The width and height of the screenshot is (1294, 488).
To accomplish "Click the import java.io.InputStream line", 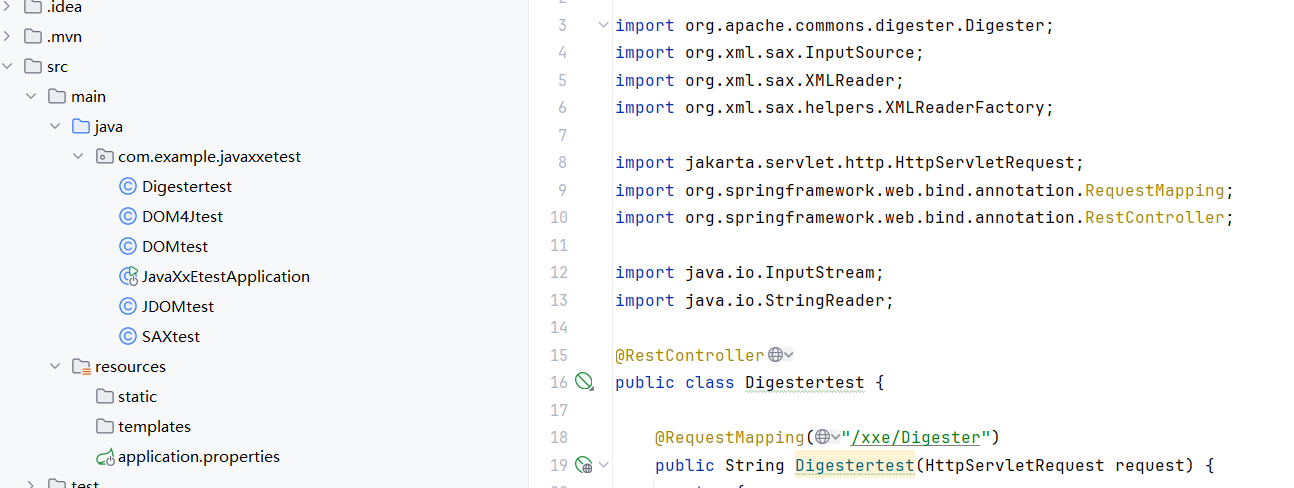I will [x=750, y=272].
